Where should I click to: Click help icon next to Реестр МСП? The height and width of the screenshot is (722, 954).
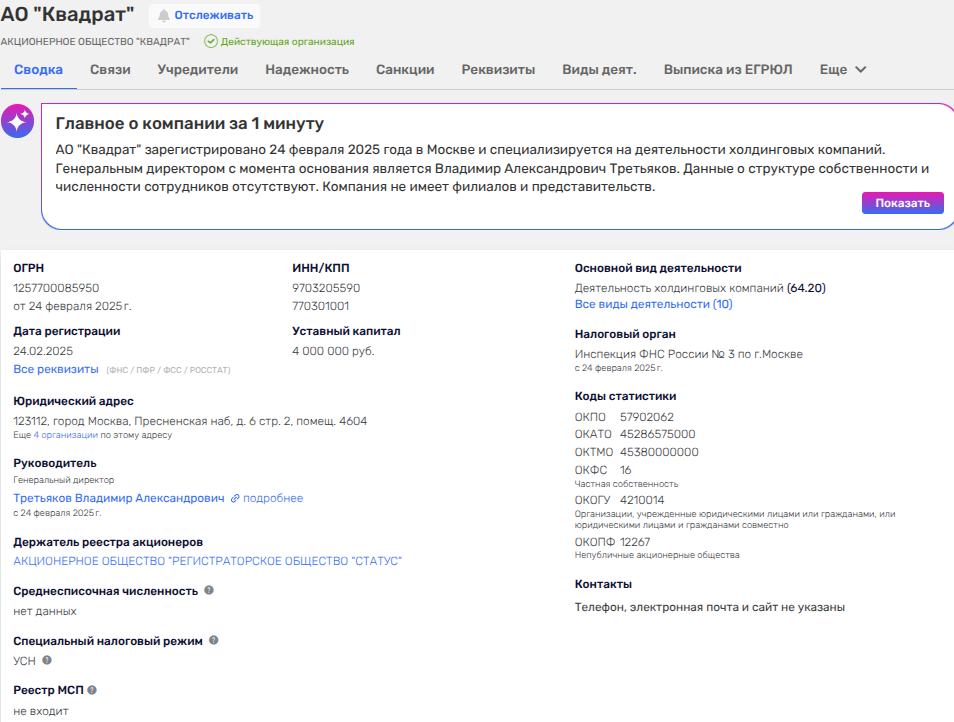[92, 690]
